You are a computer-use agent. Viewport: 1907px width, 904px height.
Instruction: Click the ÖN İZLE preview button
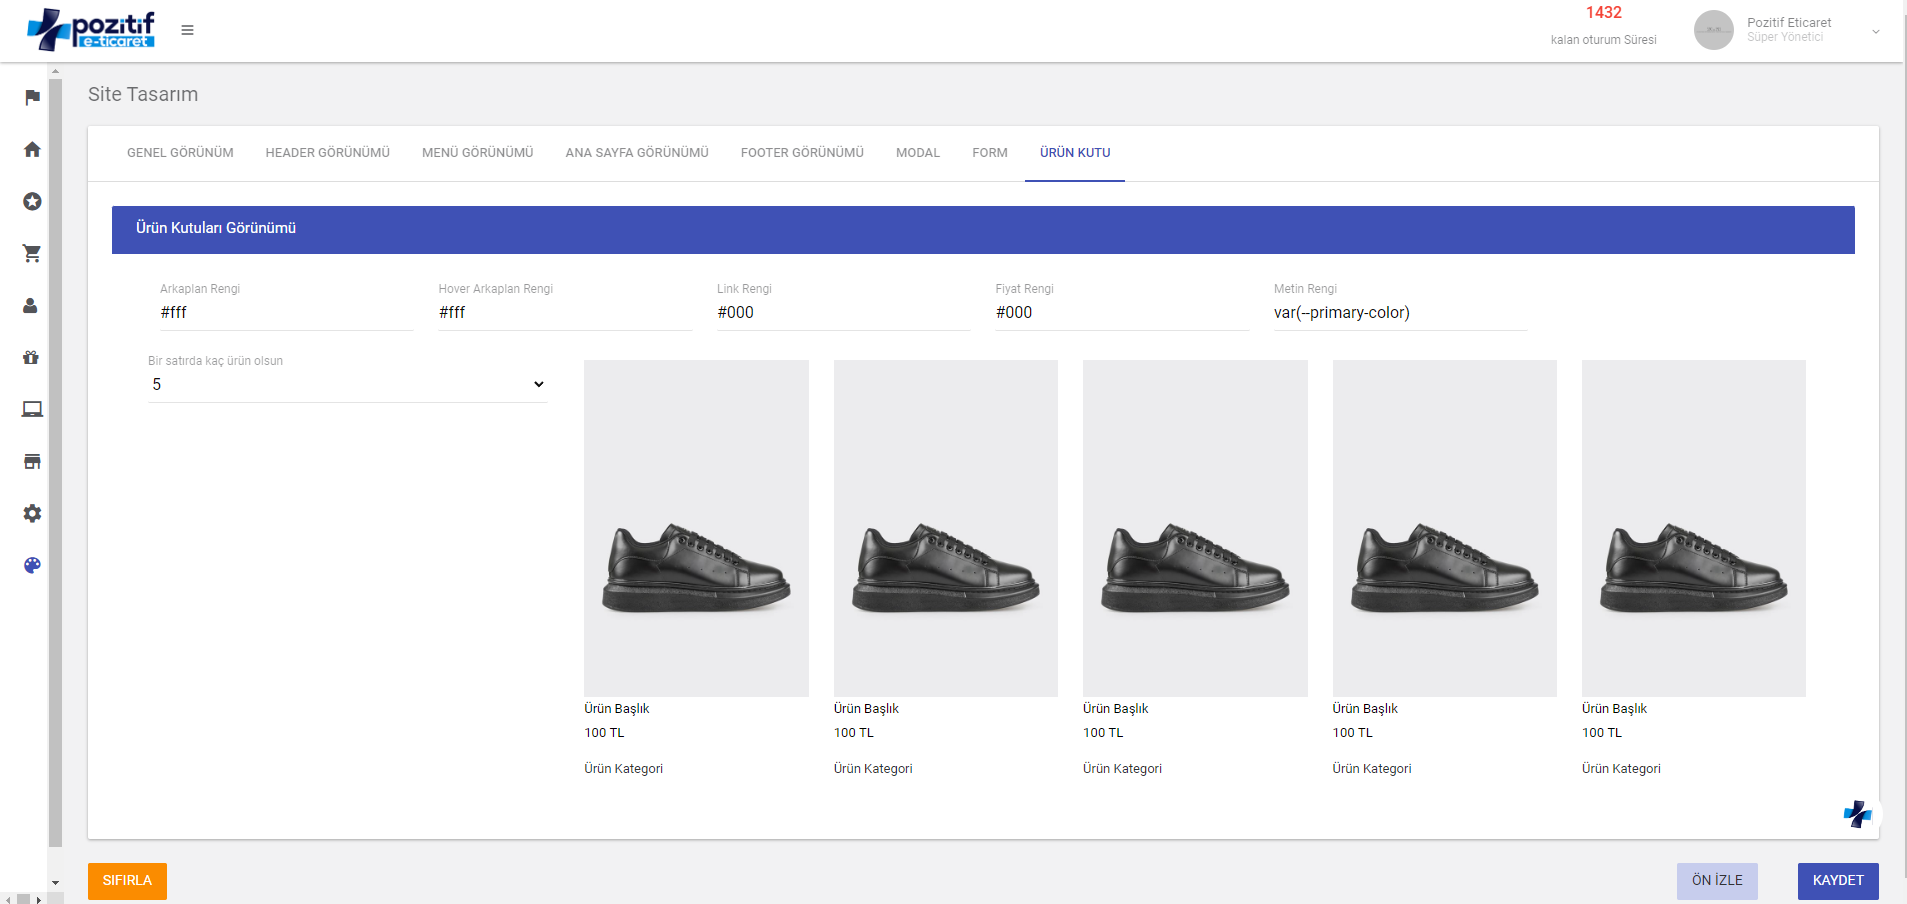(1716, 880)
